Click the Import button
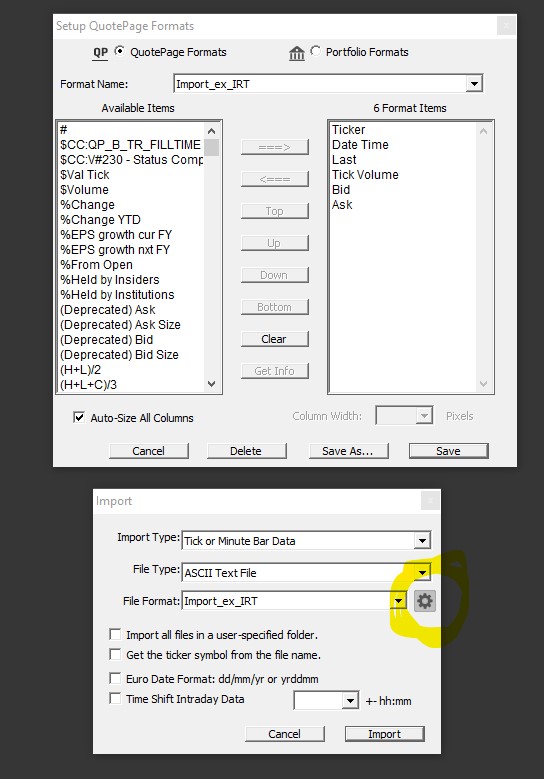This screenshot has width=544, height=779. (x=385, y=734)
